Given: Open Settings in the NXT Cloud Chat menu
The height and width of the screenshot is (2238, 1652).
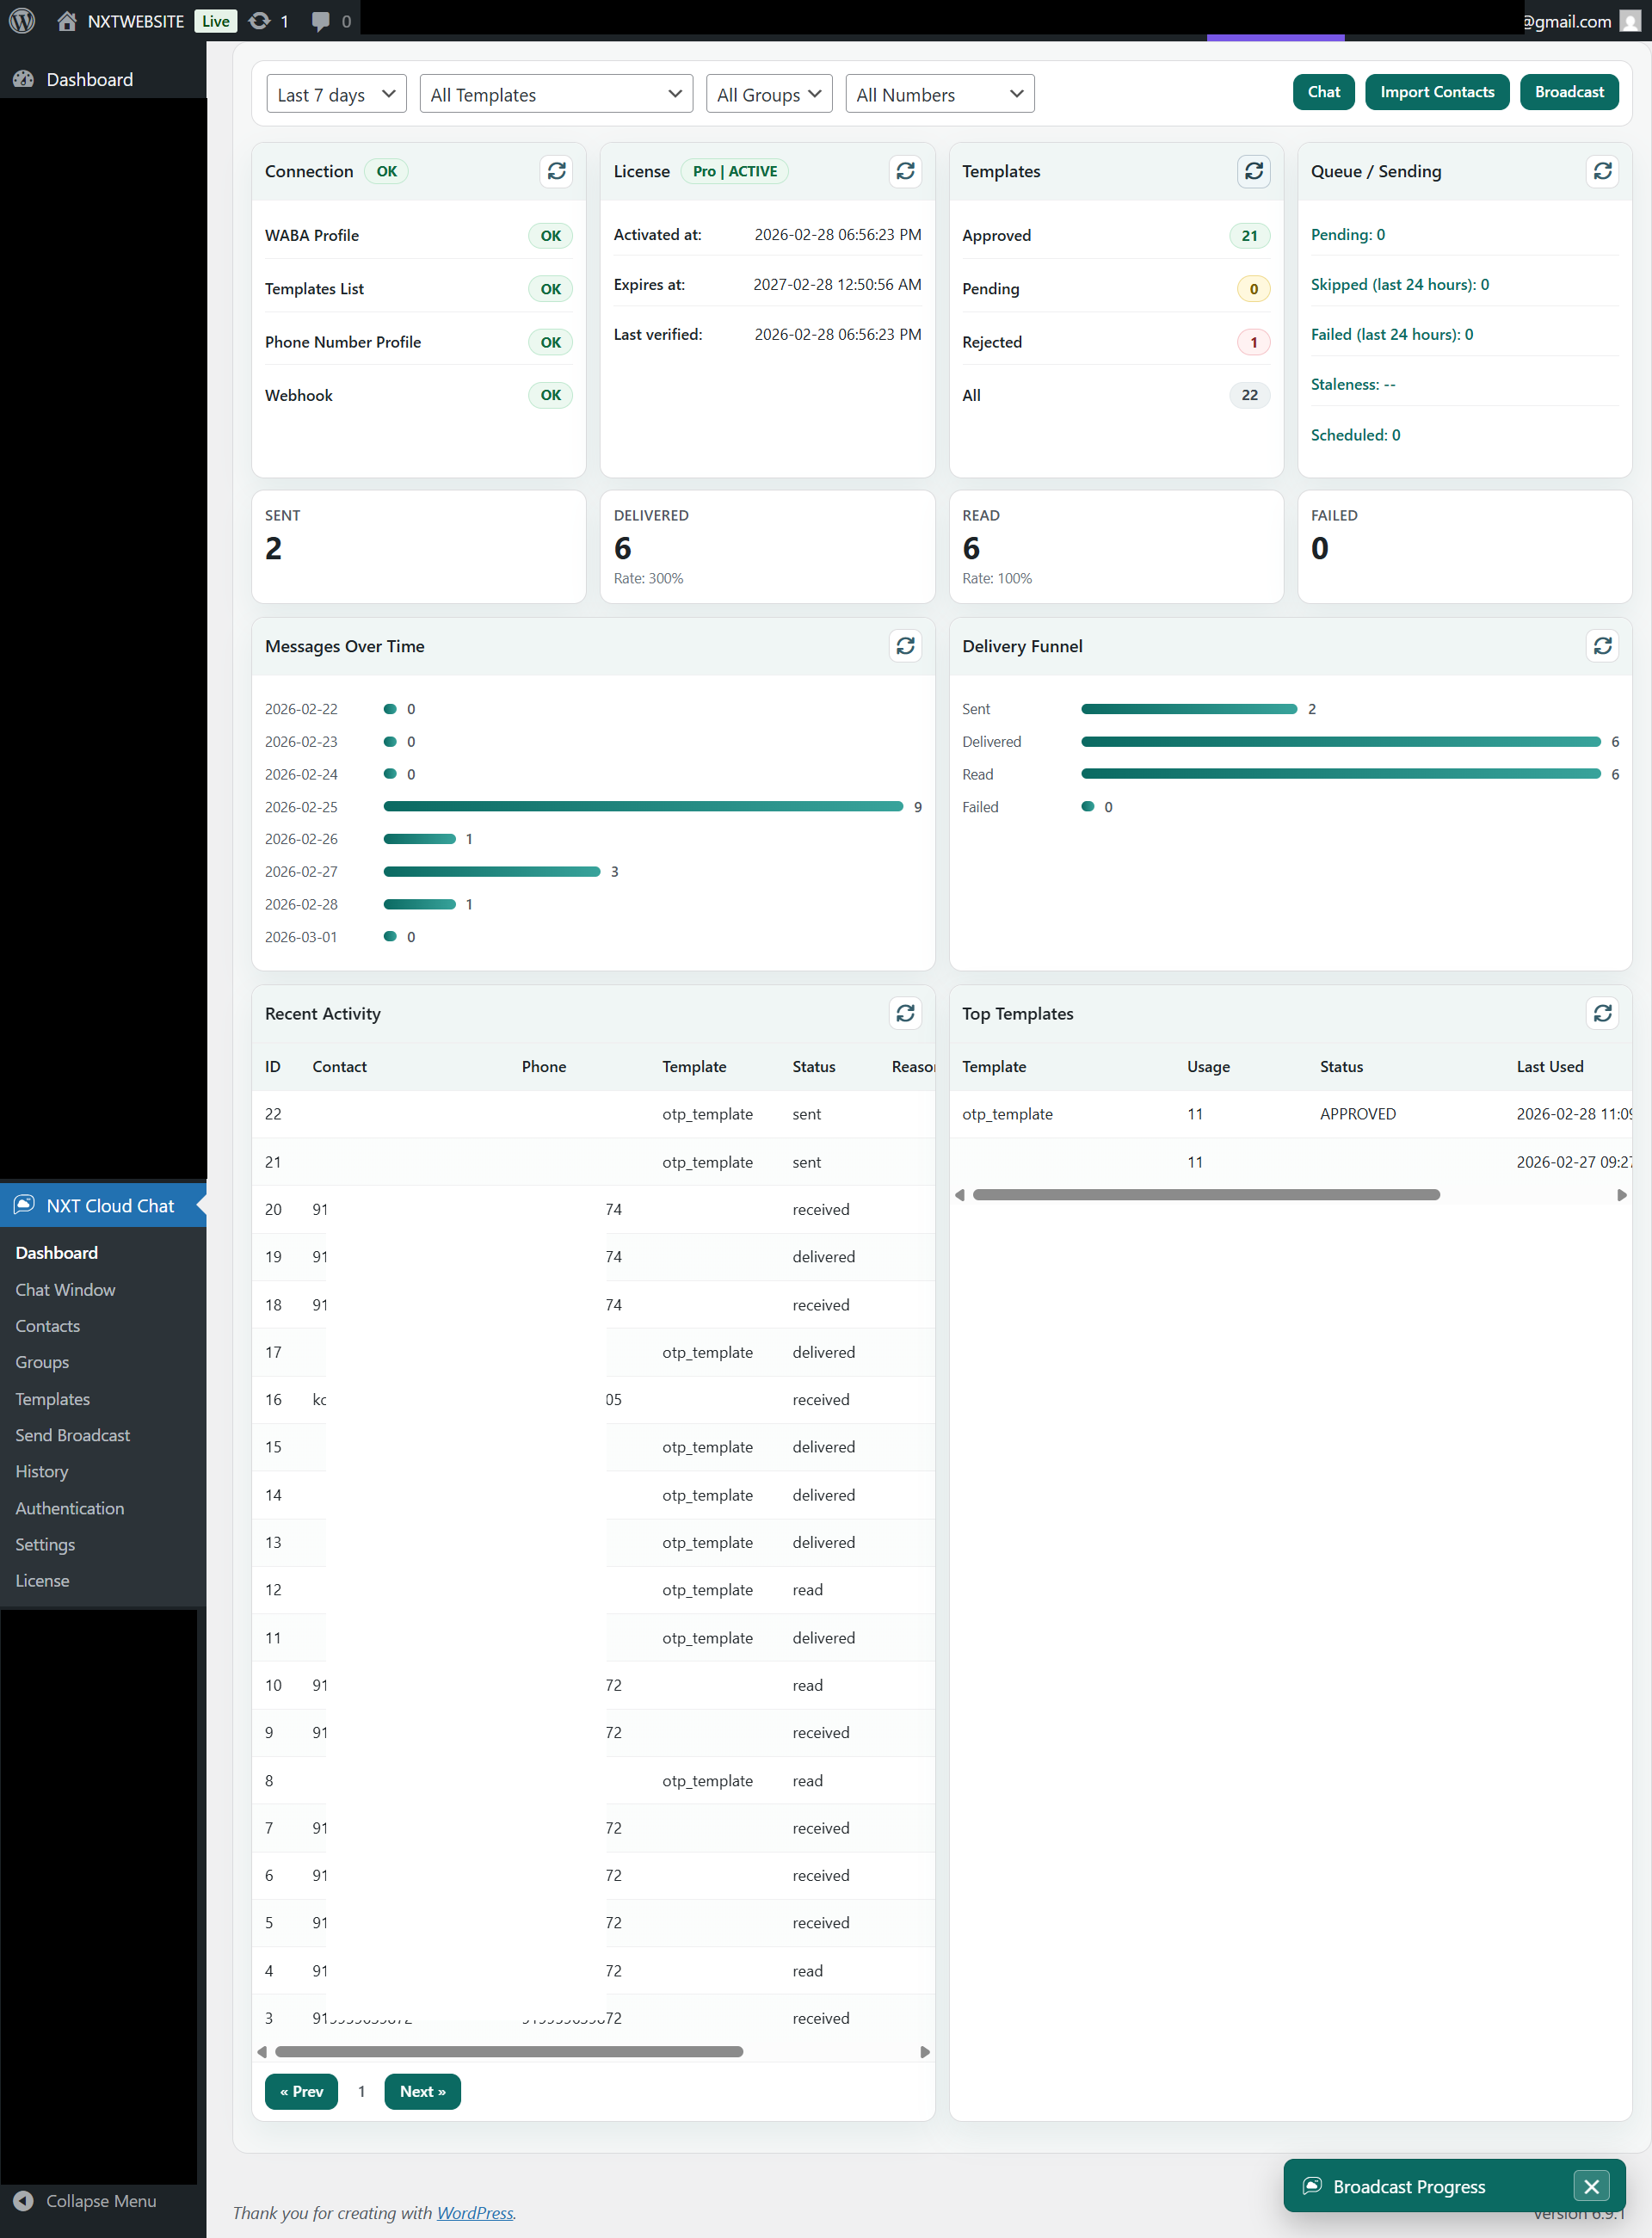Looking at the screenshot, I should click(45, 1544).
